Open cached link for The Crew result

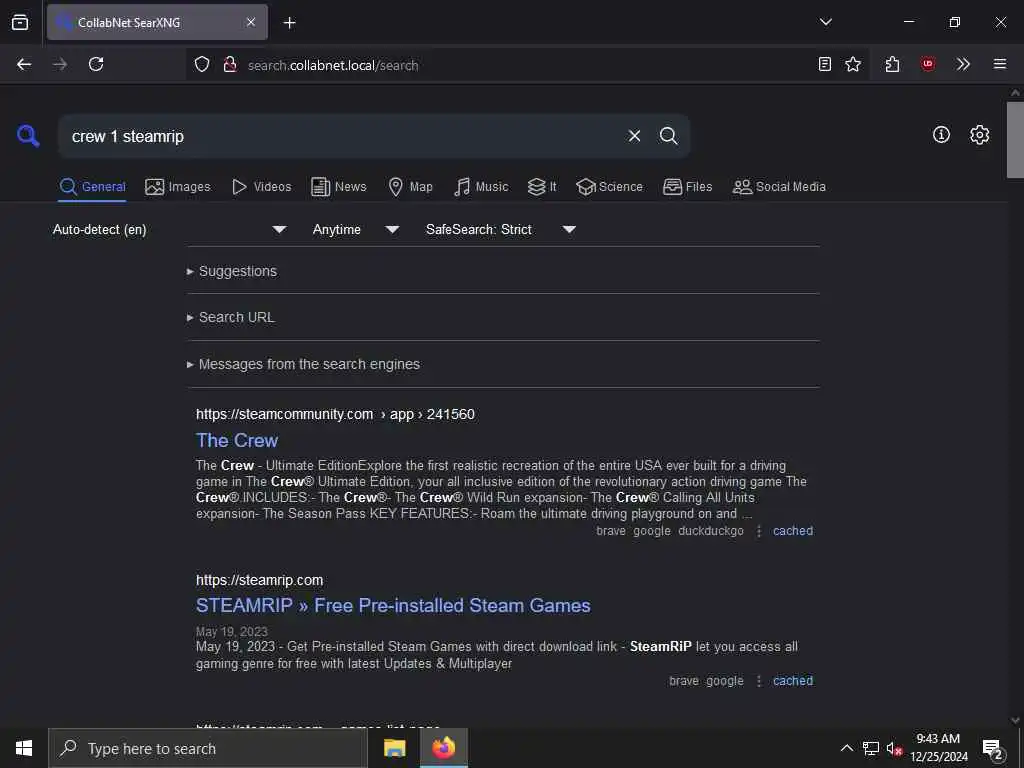(x=793, y=531)
